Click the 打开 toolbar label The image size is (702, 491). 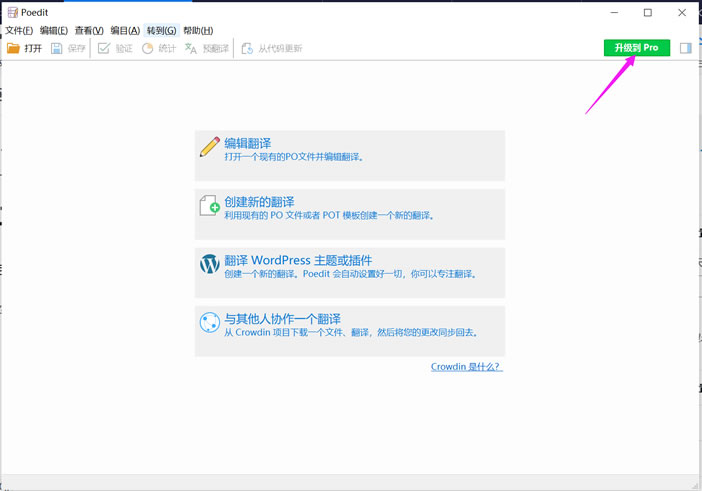coord(33,48)
